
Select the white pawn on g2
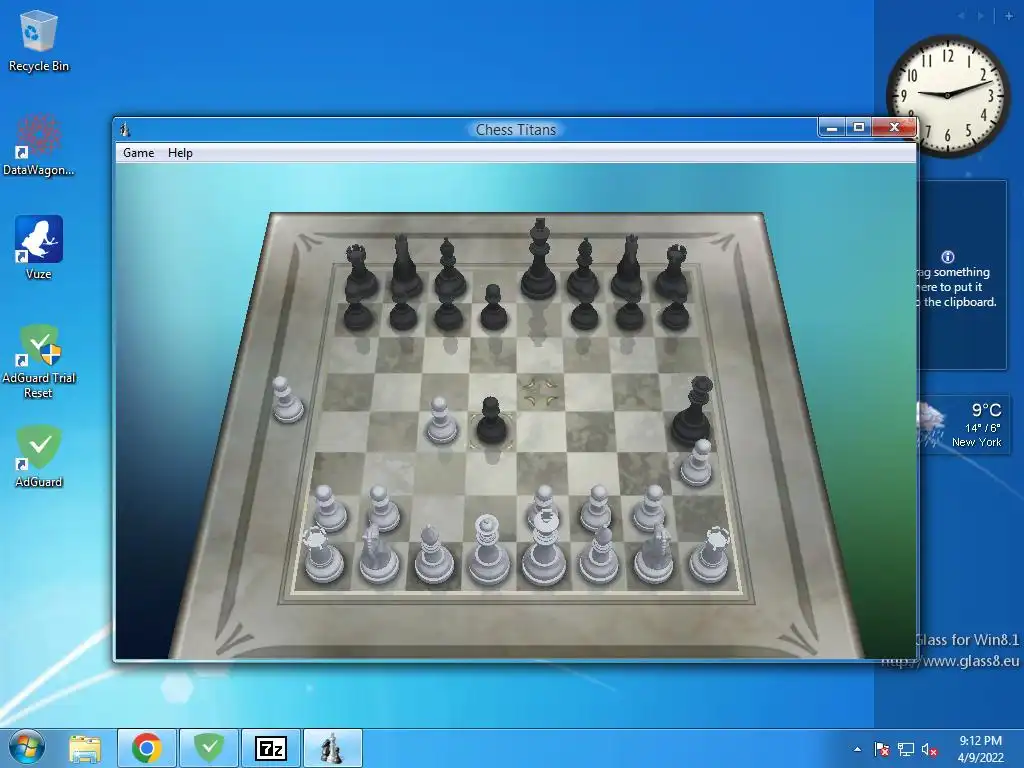(650, 508)
